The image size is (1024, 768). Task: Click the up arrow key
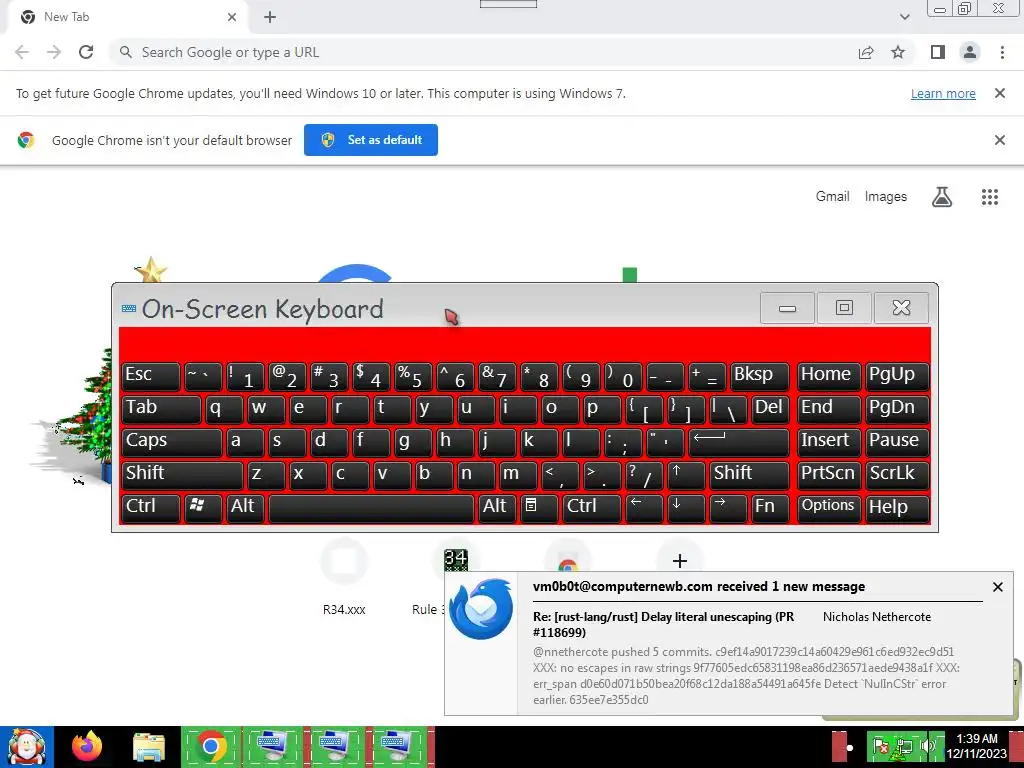click(x=686, y=474)
